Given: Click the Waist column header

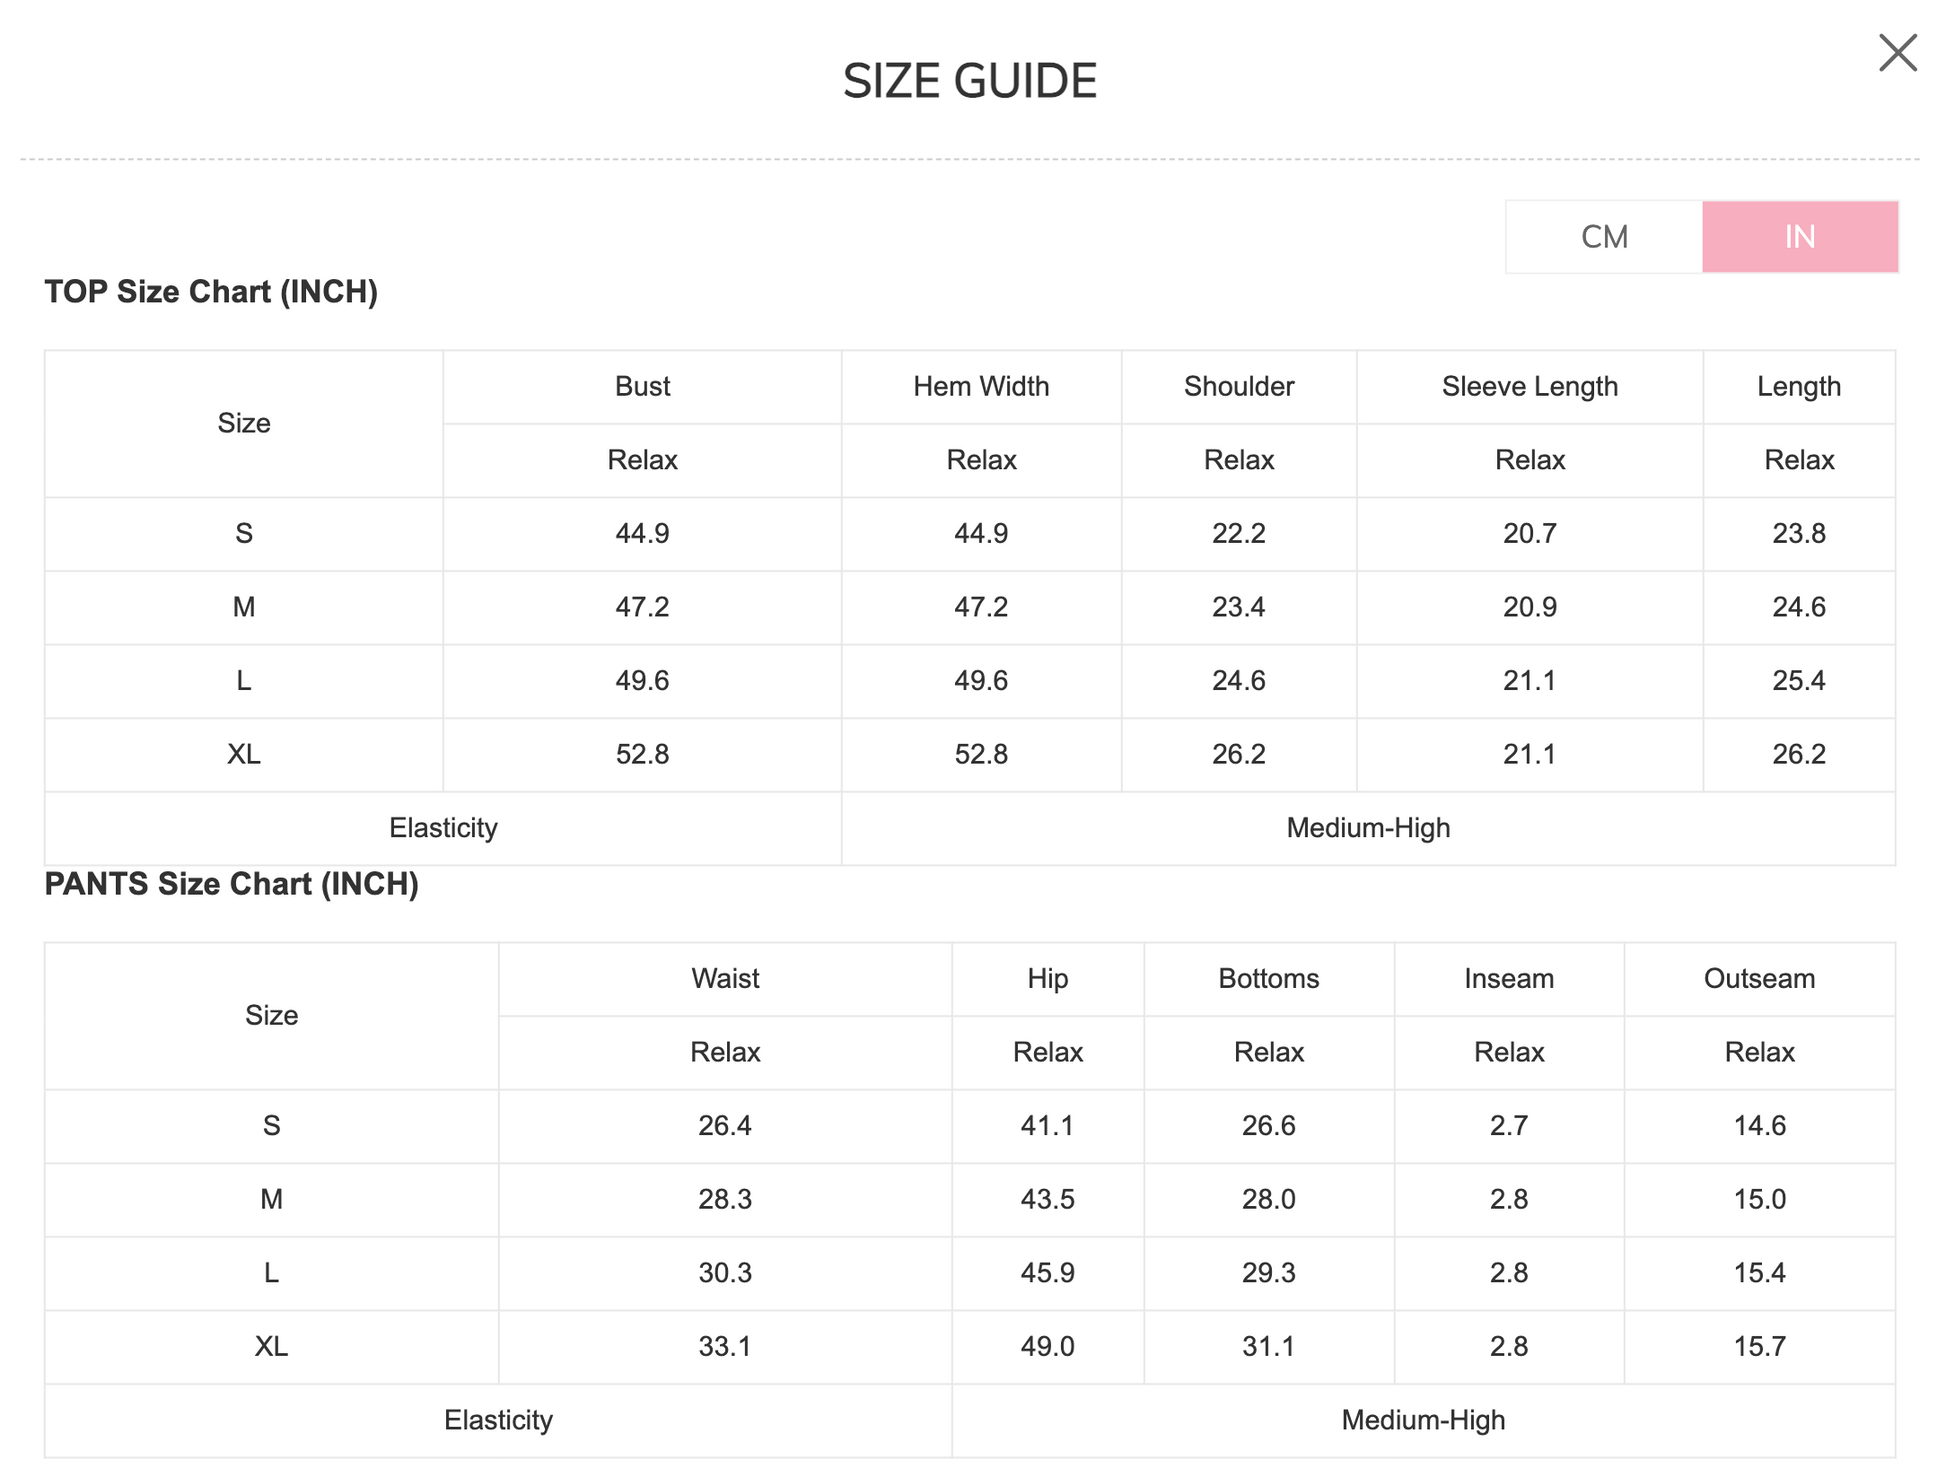Looking at the screenshot, I should (725, 979).
